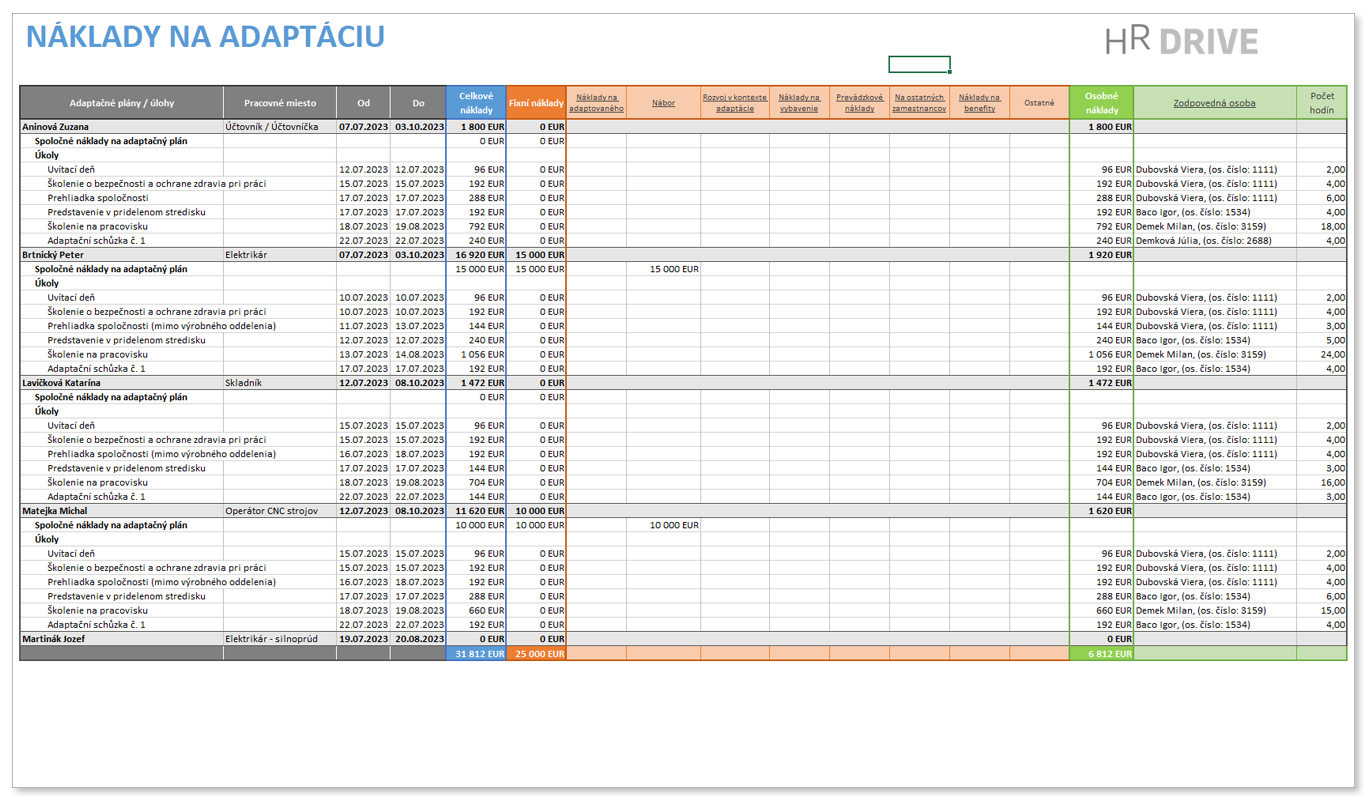Image resolution: width=1365 pixels, height=800 pixels.
Task: Click the 31 812 EUR total cell
Action: coord(476,654)
